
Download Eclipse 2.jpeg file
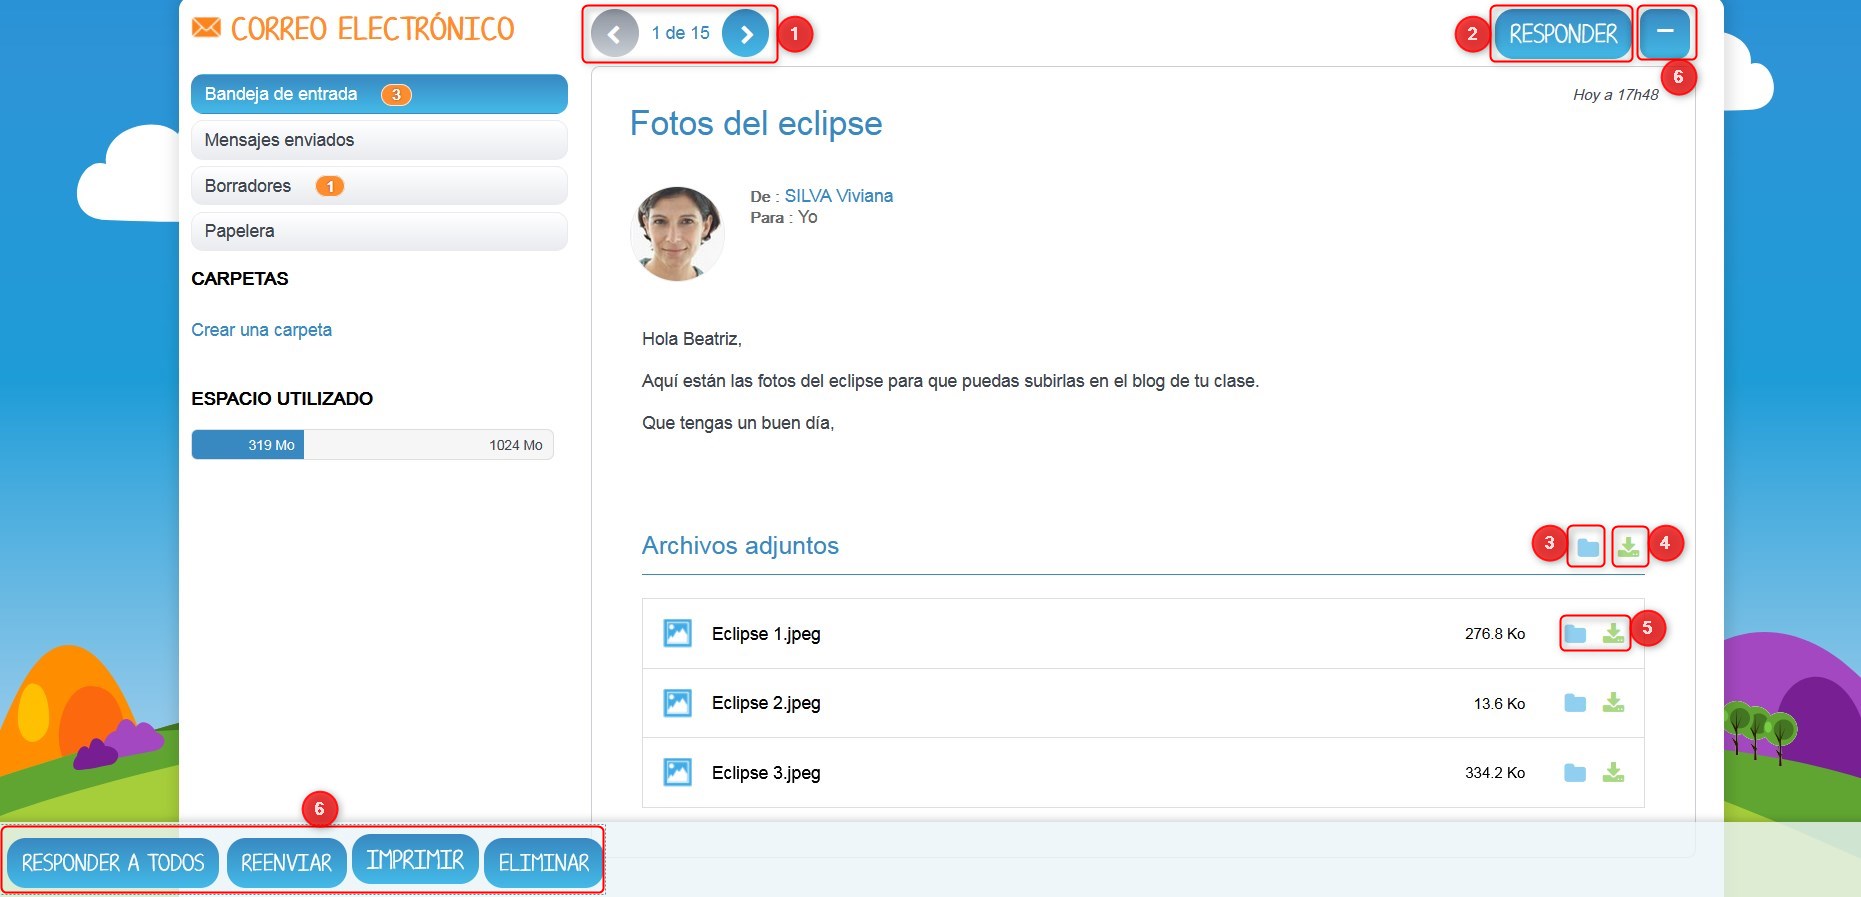coord(1613,703)
